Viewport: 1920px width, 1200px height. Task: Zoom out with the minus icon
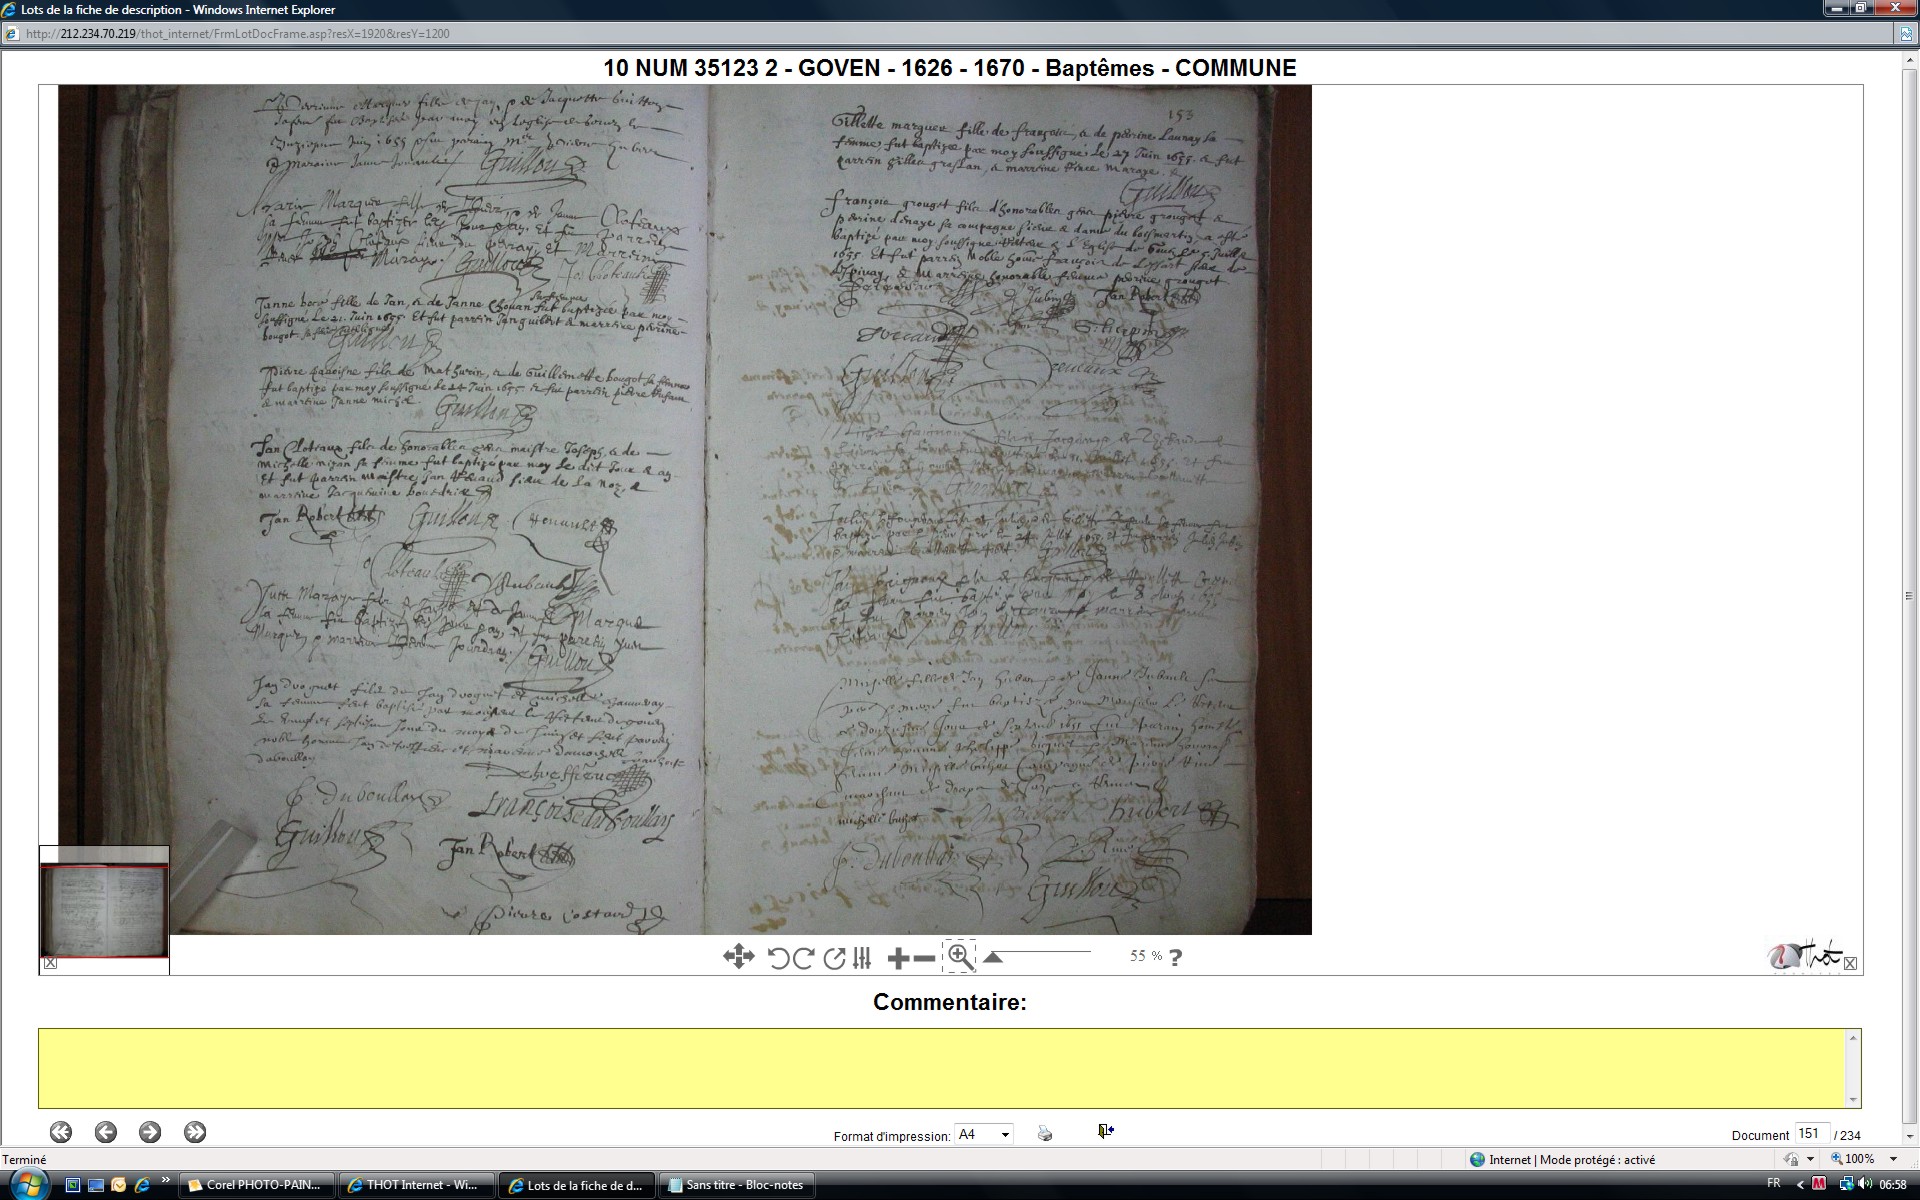pyautogui.click(x=925, y=959)
